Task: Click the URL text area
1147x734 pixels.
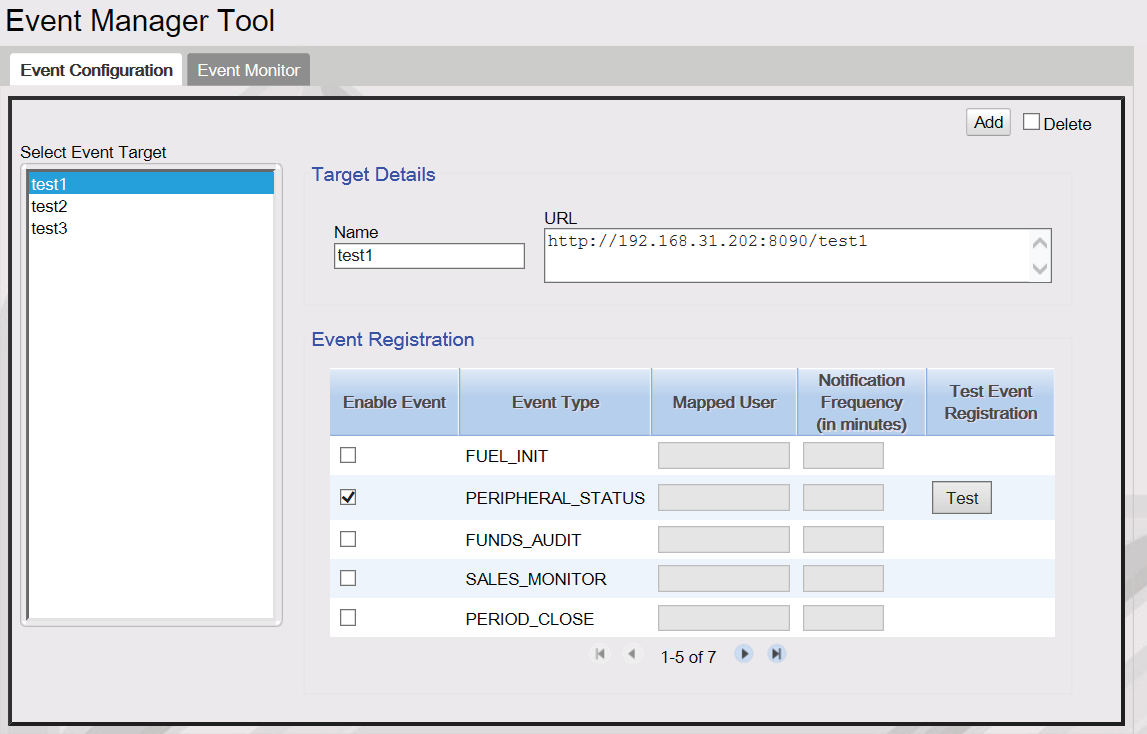Action: [787, 255]
